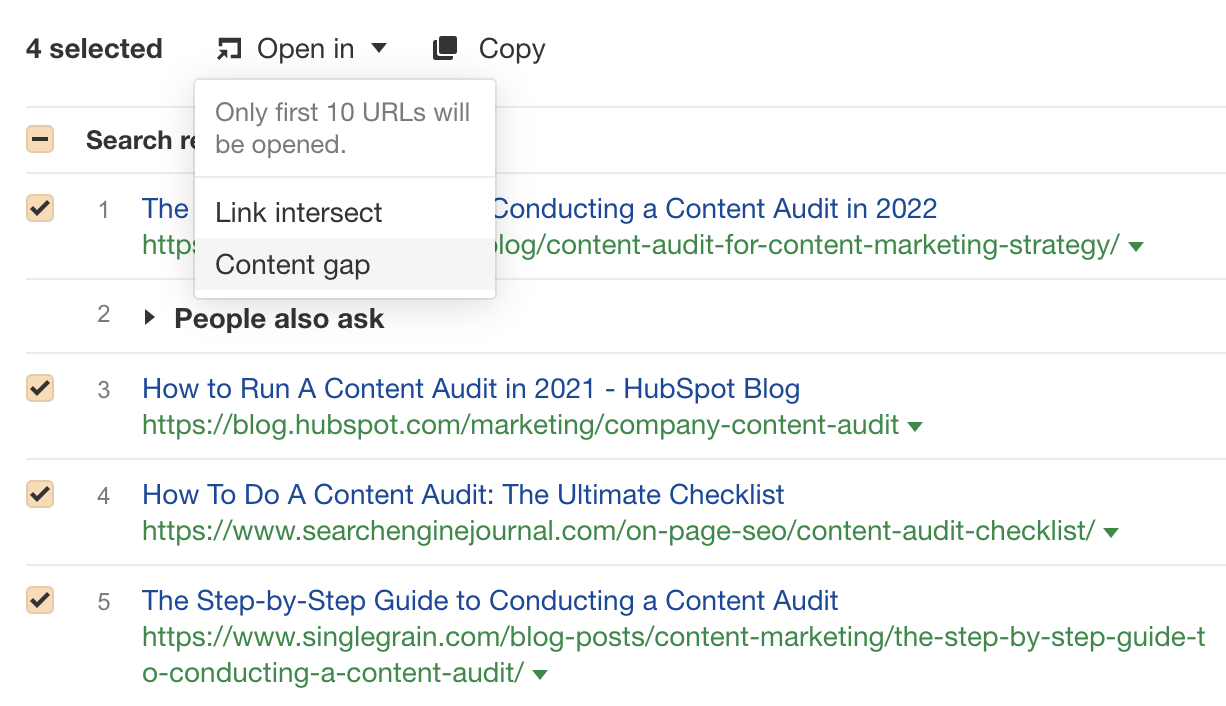The width and height of the screenshot is (1226, 706).
Task: Open 'How To Do A Content Audit: The Ultimate Checklist'
Action: tap(462, 494)
